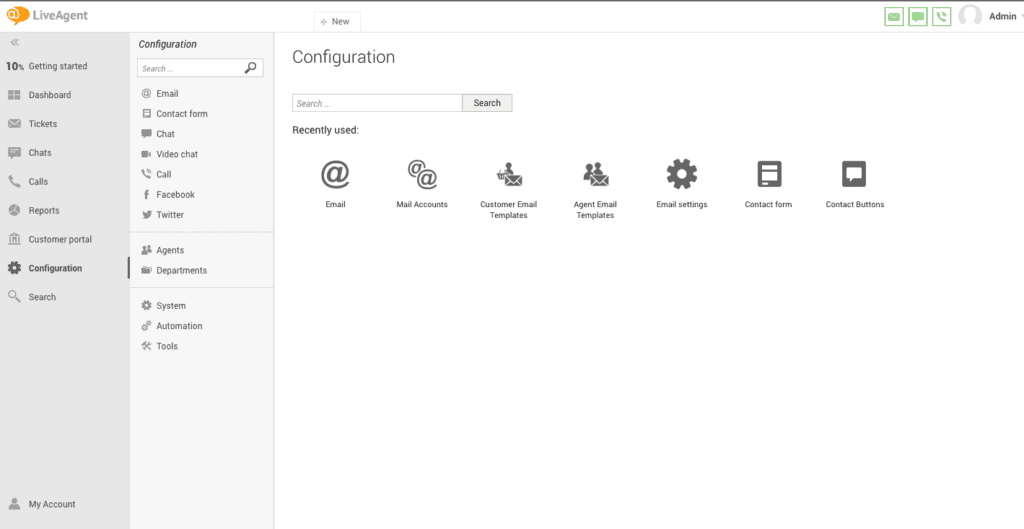
Task: Go to Tickets in main navigation
Action: click(42, 124)
